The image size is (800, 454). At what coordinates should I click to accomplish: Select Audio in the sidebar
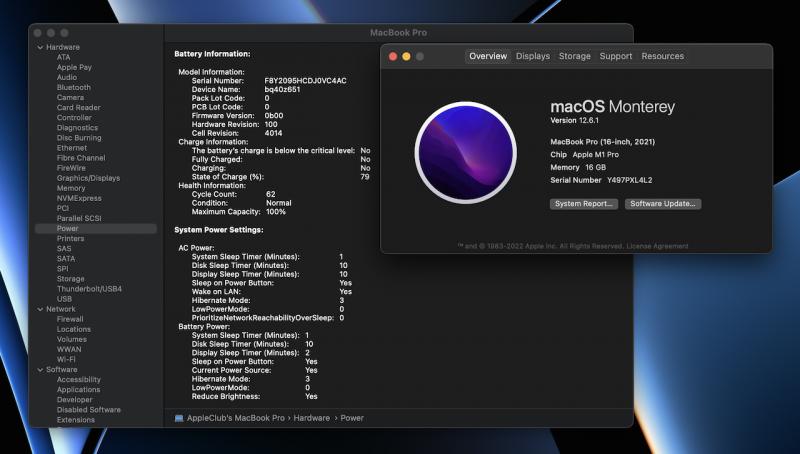coord(67,78)
